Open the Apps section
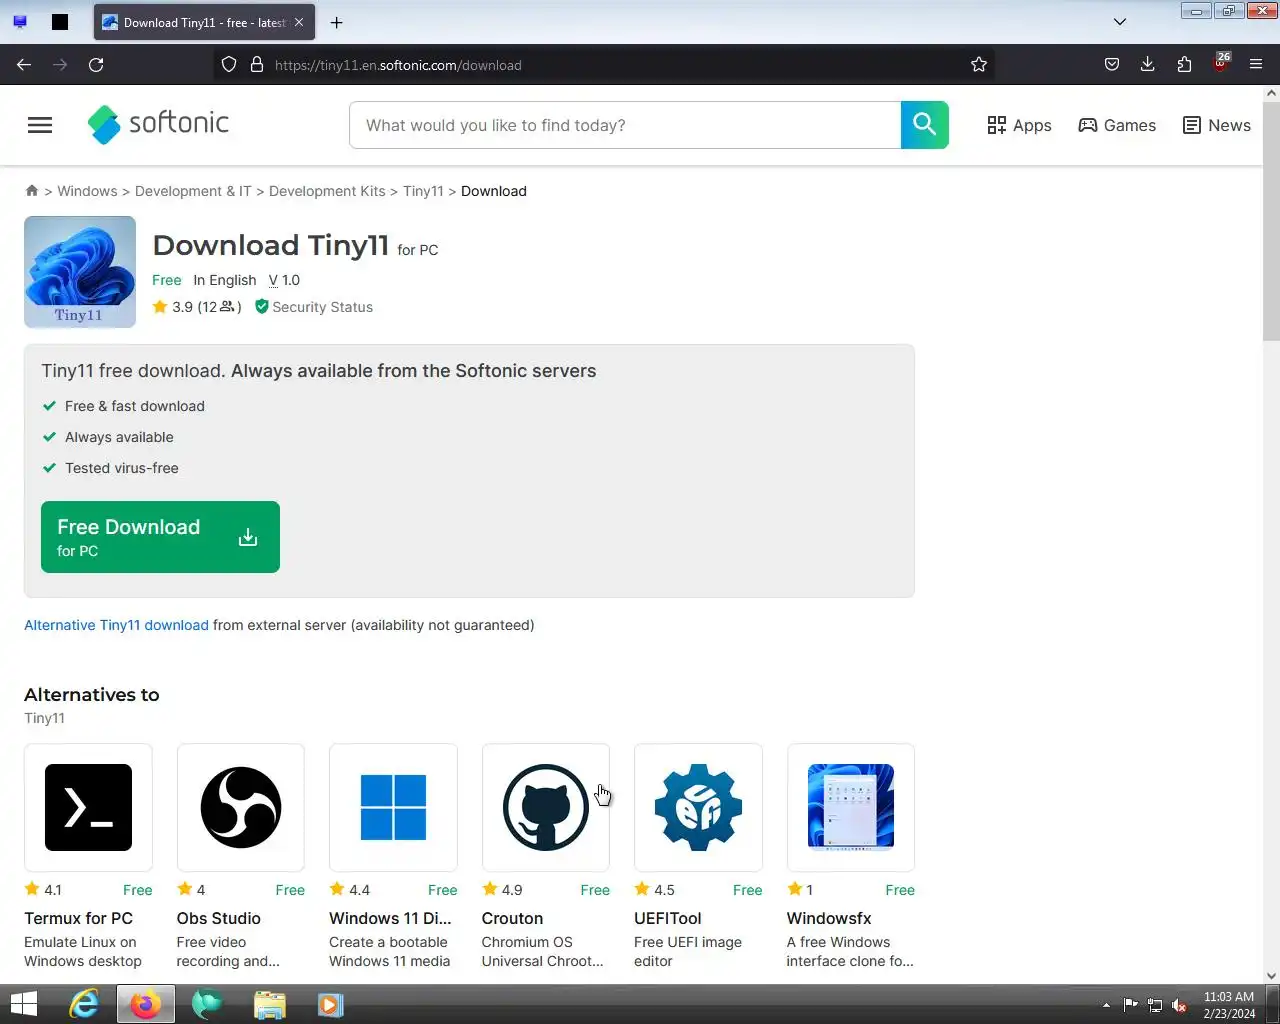 point(1019,125)
